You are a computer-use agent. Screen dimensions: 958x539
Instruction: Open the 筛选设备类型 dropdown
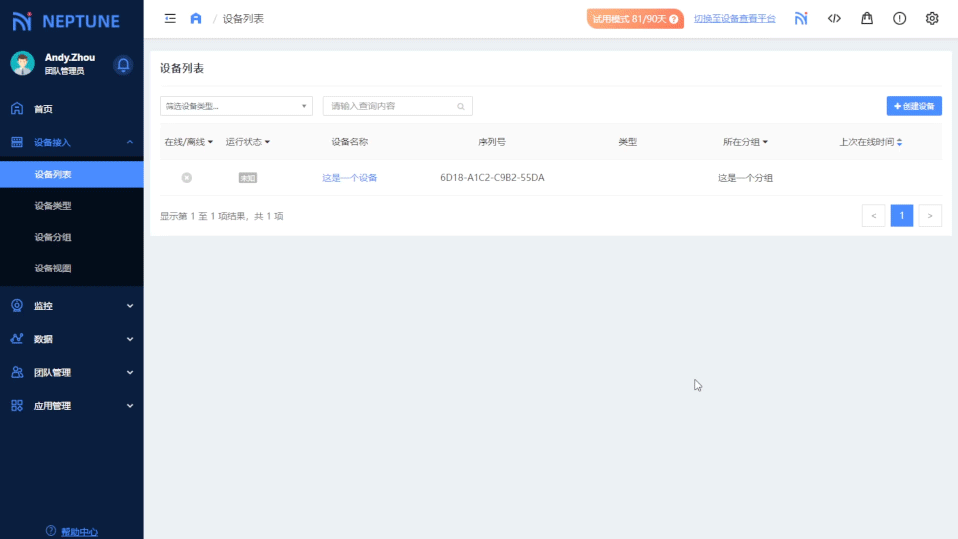pos(236,106)
